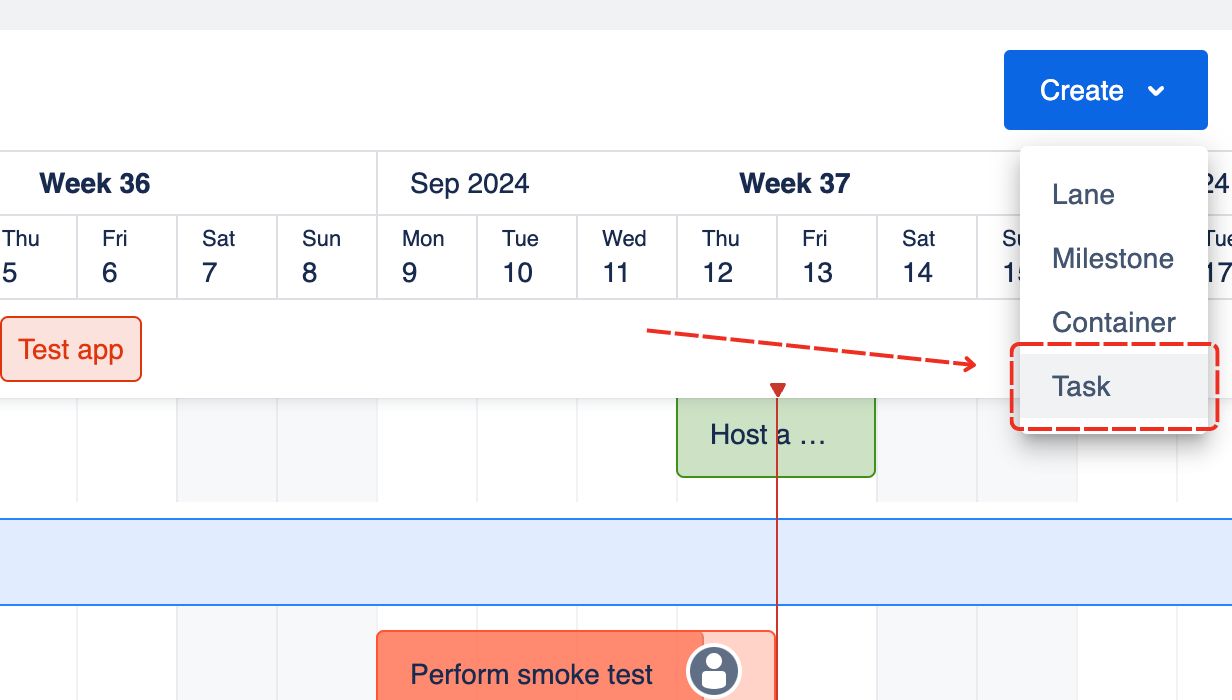The image size is (1232, 700).
Task: Select the Thu 12 date column header
Action: coord(721,256)
